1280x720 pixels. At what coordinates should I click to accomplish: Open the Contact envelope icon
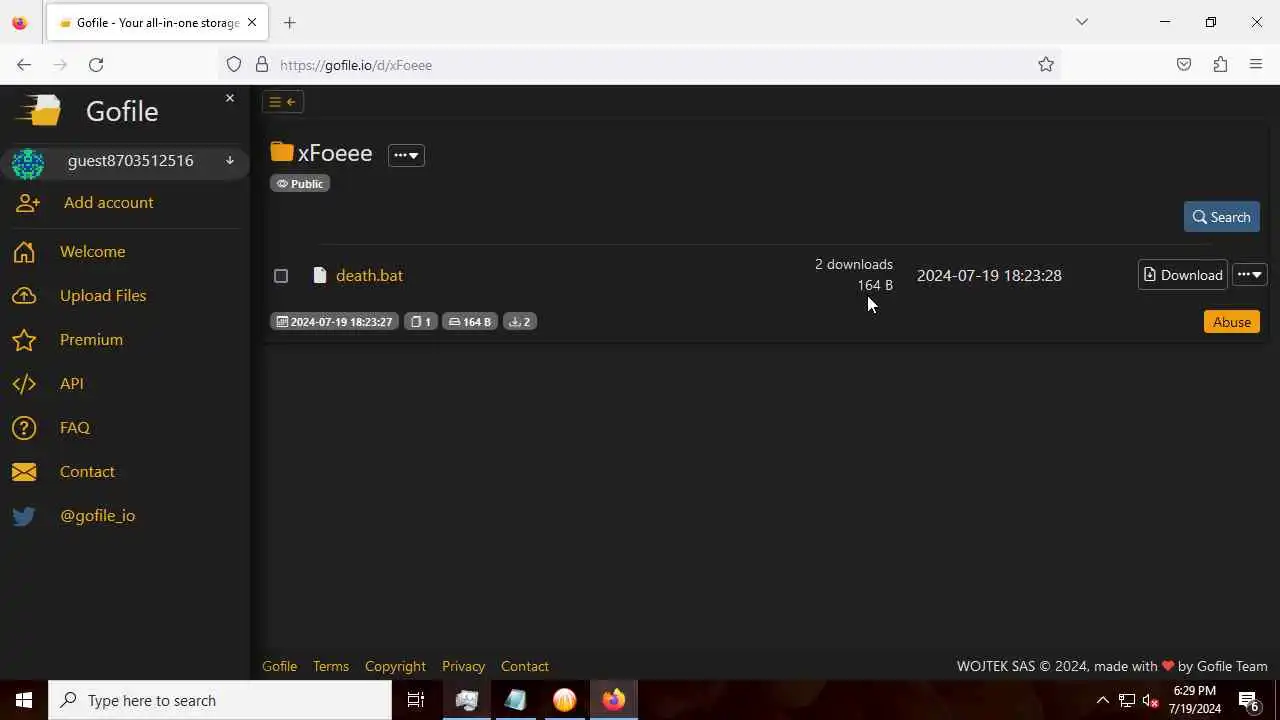pyautogui.click(x=24, y=472)
